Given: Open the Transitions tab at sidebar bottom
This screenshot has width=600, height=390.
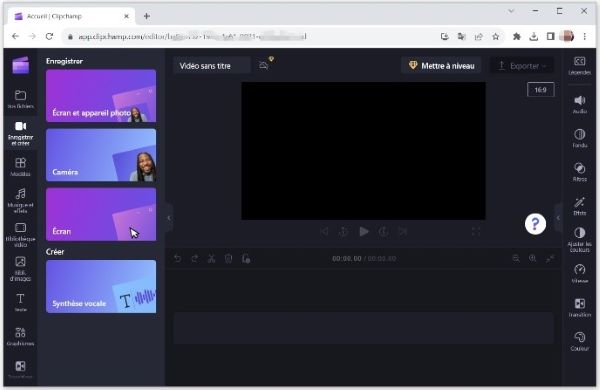Looking at the screenshot, I should pyautogui.click(x=20, y=369).
